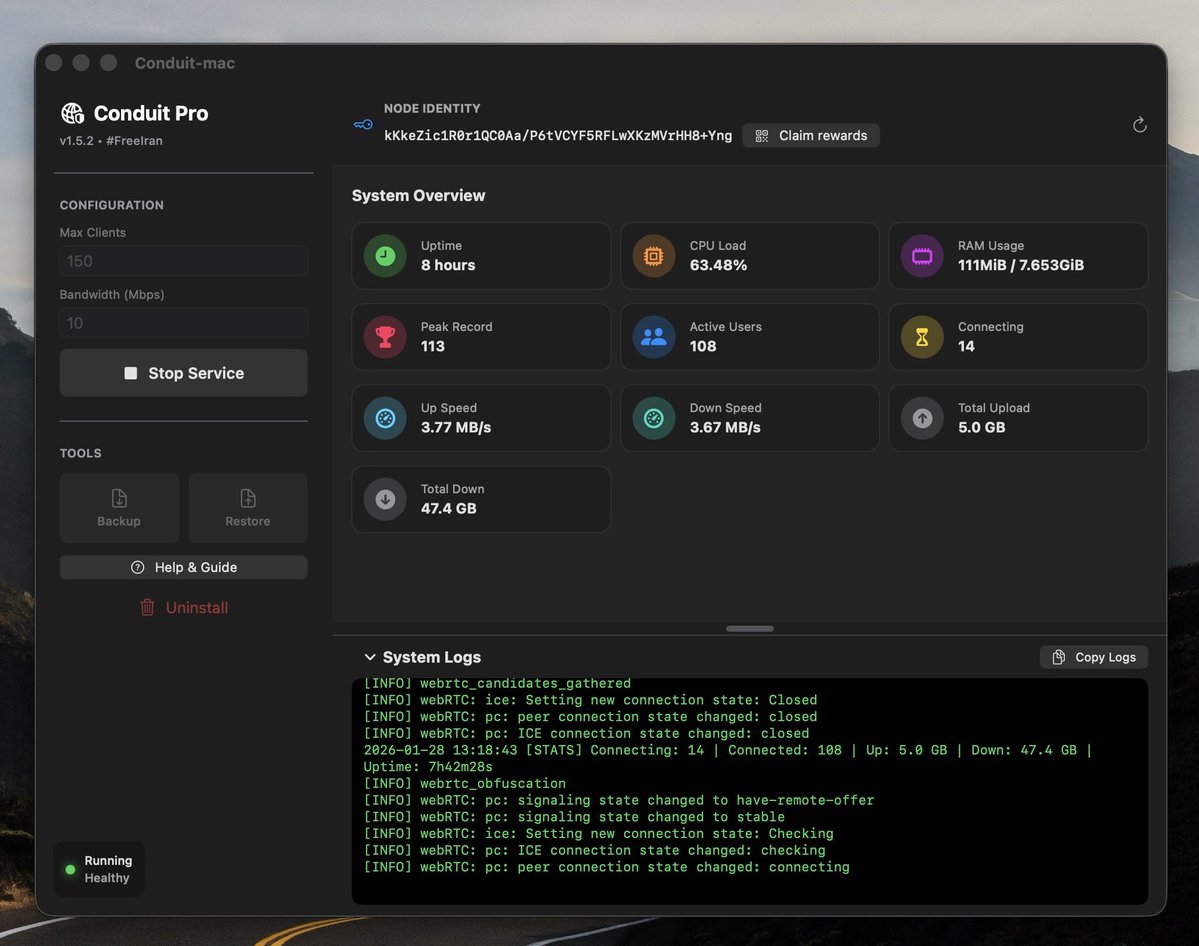Click the red trash Uninstall icon
Viewport: 1199px width, 946px height.
tap(148, 607)
